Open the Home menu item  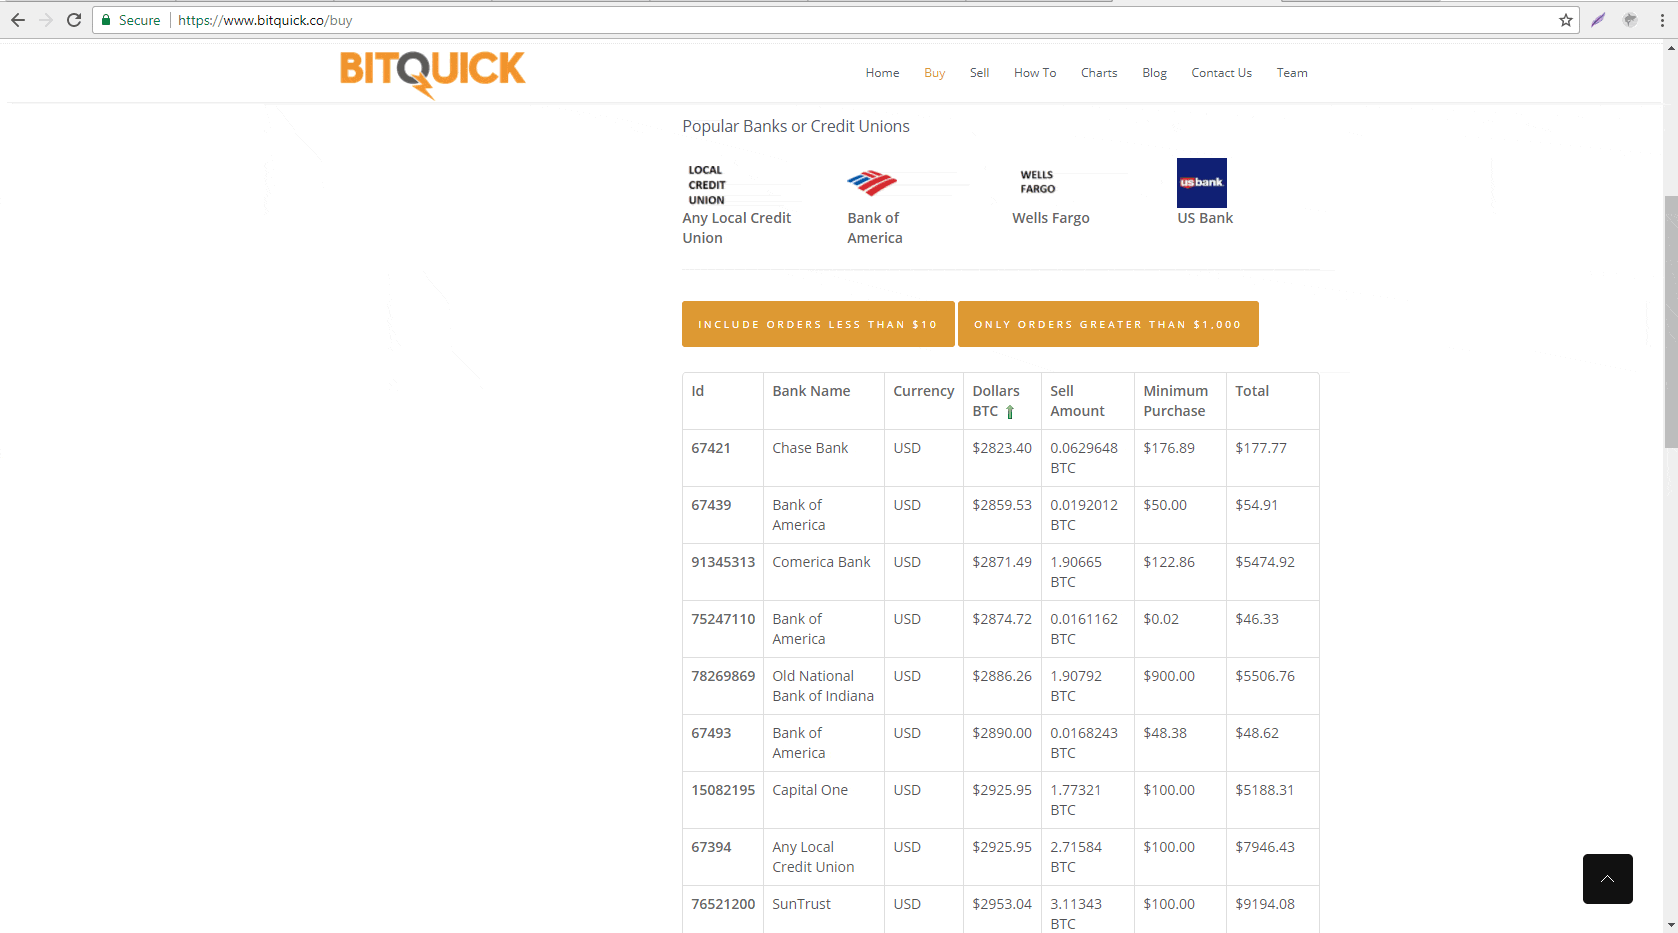(882, 73)
